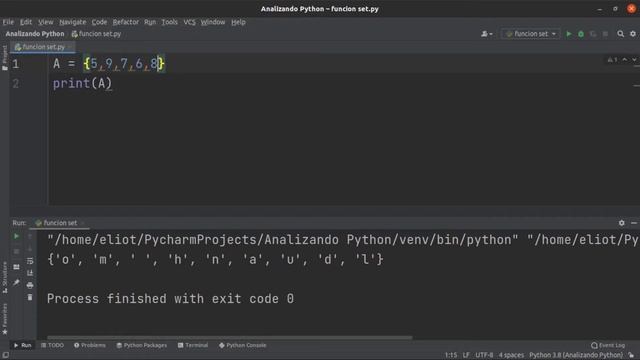
Task: Click the Restore Layout icon in Run panel
Action: (x=16, y=267)
